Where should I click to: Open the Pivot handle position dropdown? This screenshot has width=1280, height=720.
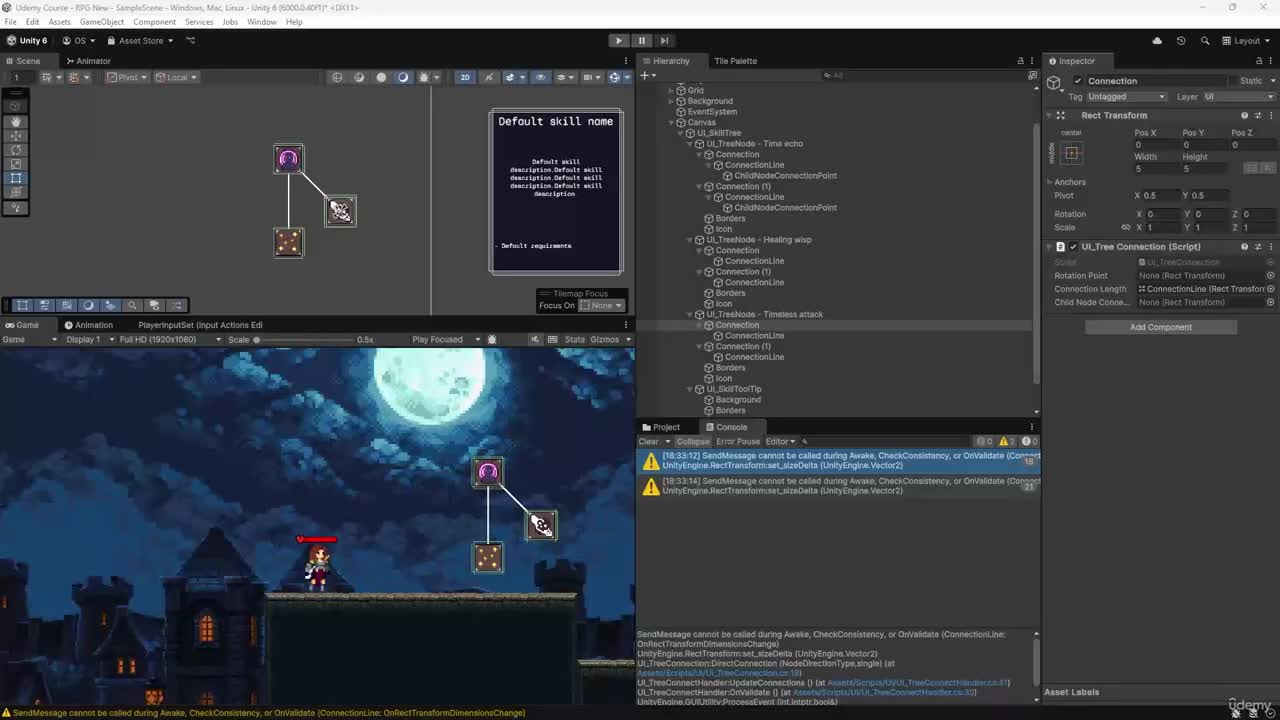[127, 77]
